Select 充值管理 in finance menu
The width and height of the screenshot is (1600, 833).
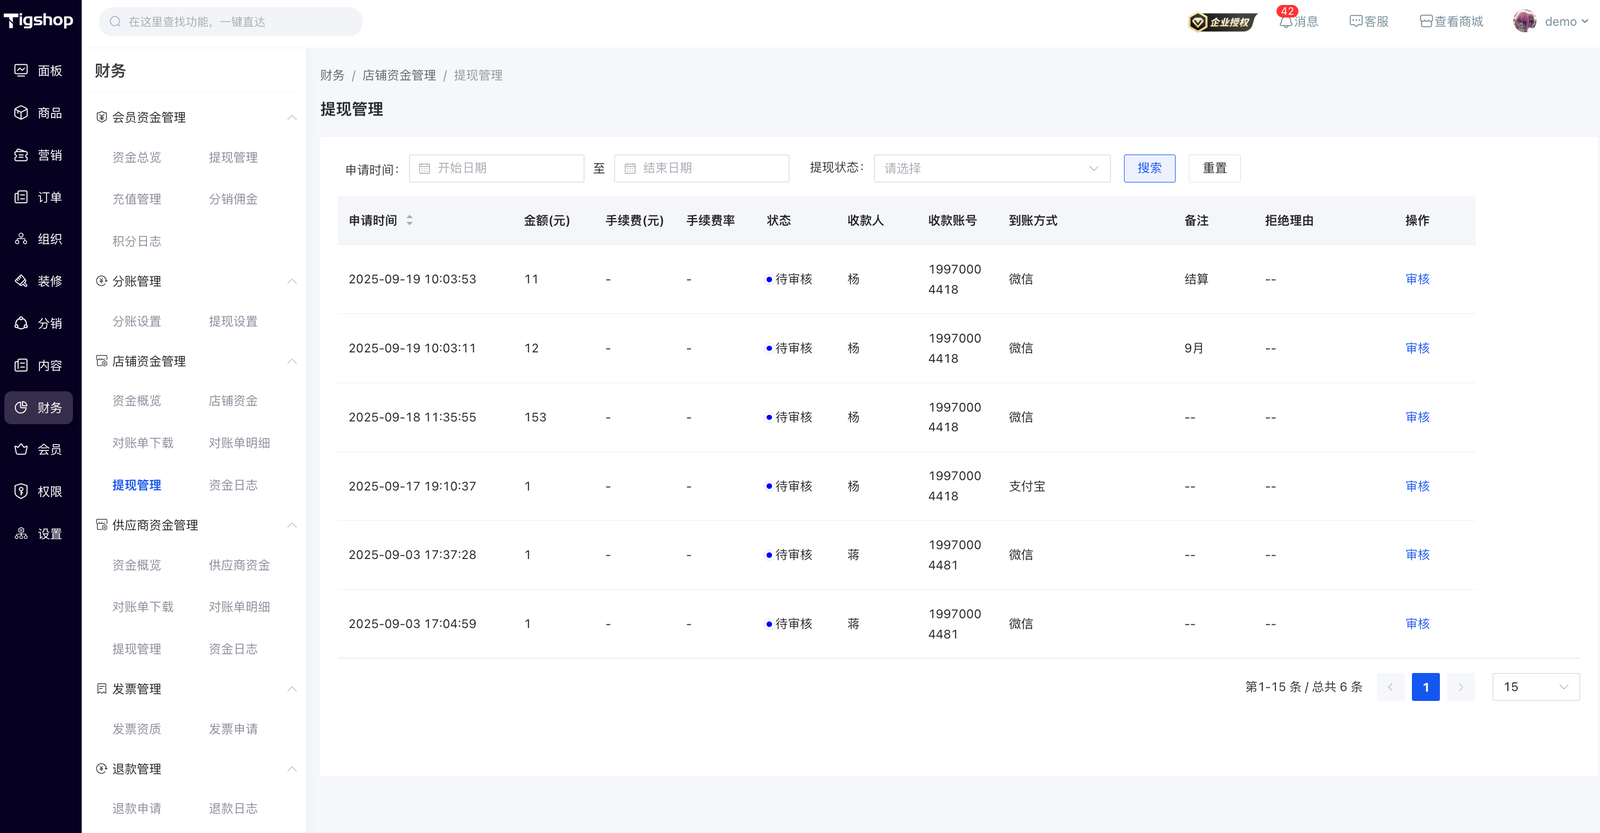137,199
